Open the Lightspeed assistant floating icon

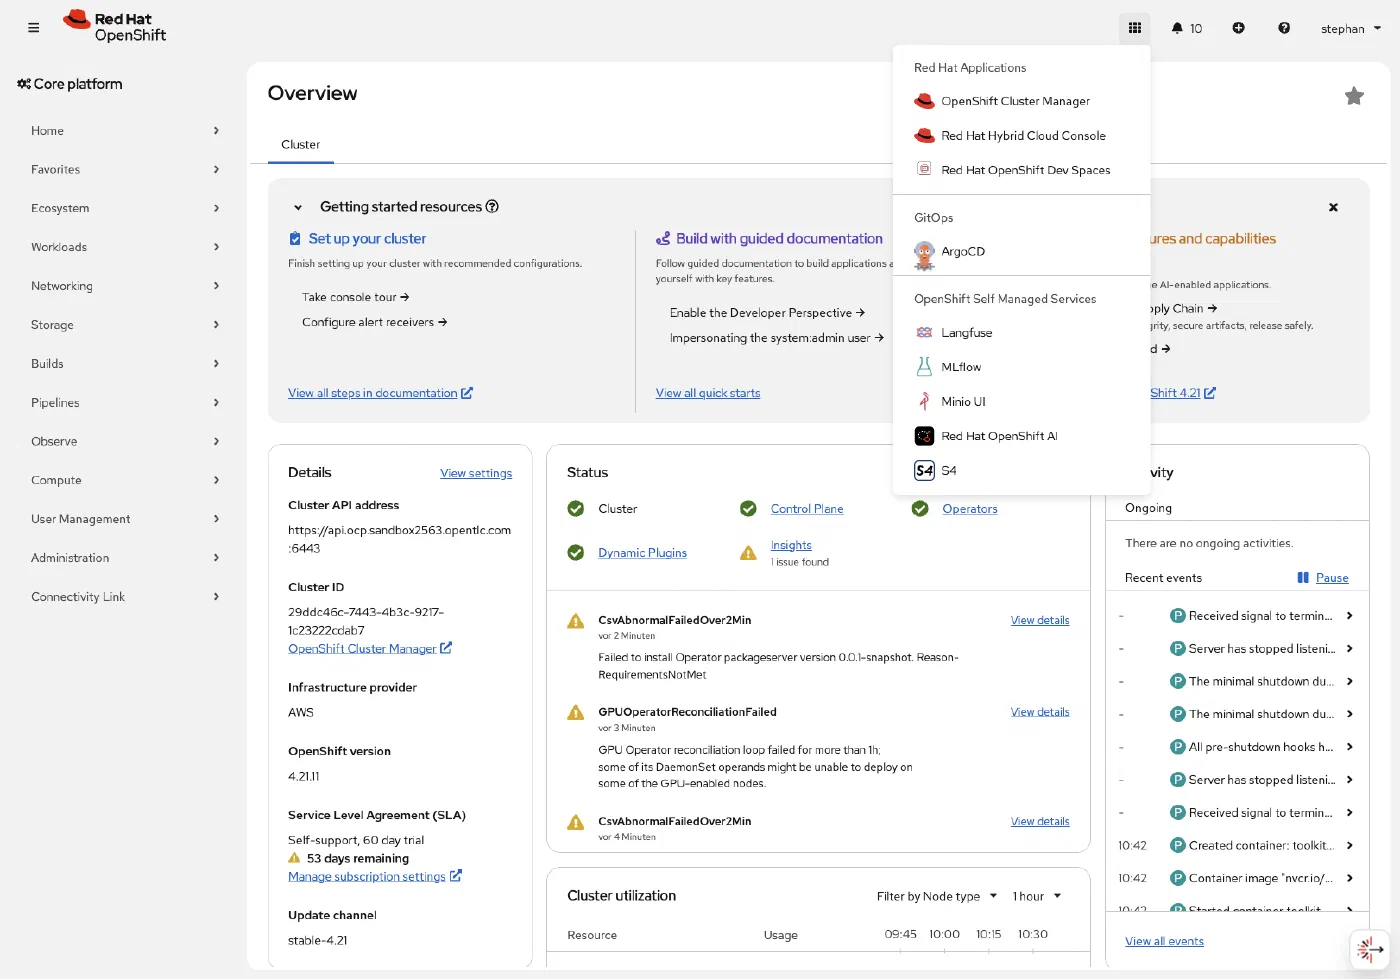1369,949
